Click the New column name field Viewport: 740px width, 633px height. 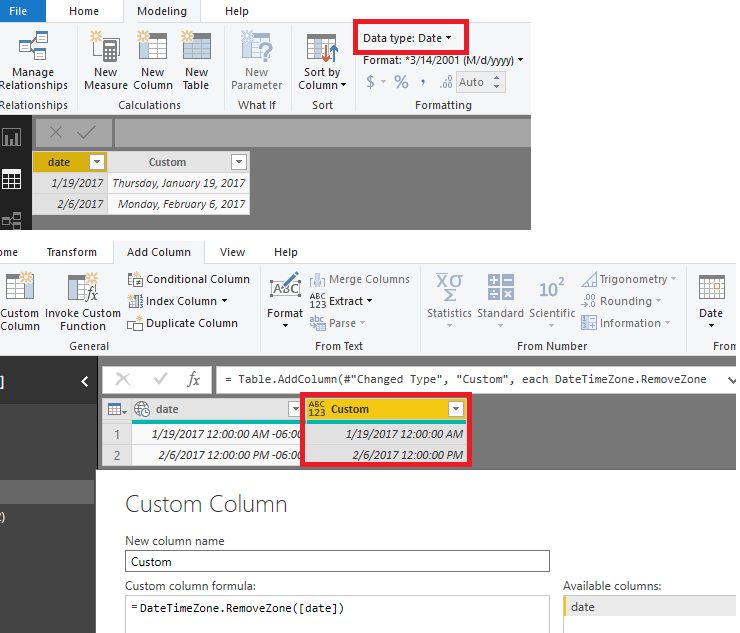point(337,561)
